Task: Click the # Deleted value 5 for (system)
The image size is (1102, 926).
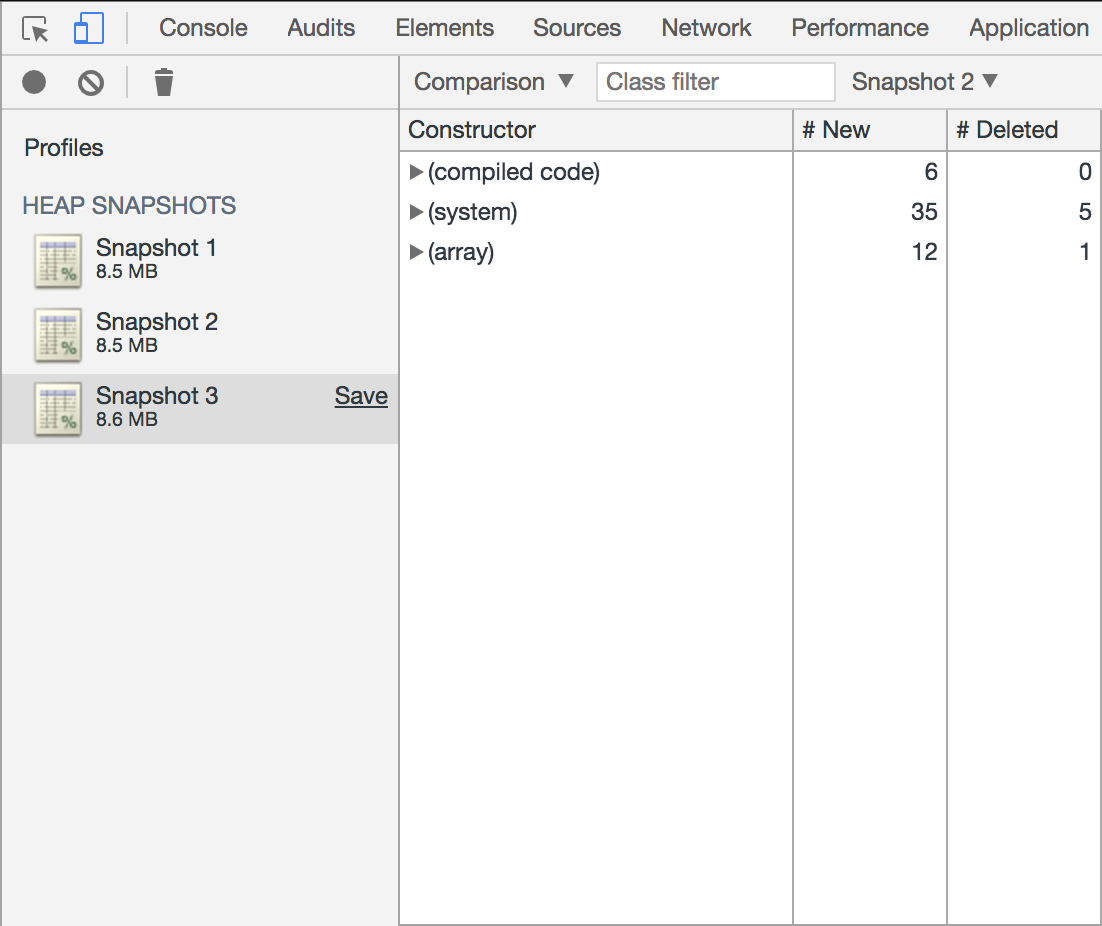Action: pyautogui.click(x=1084, y=211)
